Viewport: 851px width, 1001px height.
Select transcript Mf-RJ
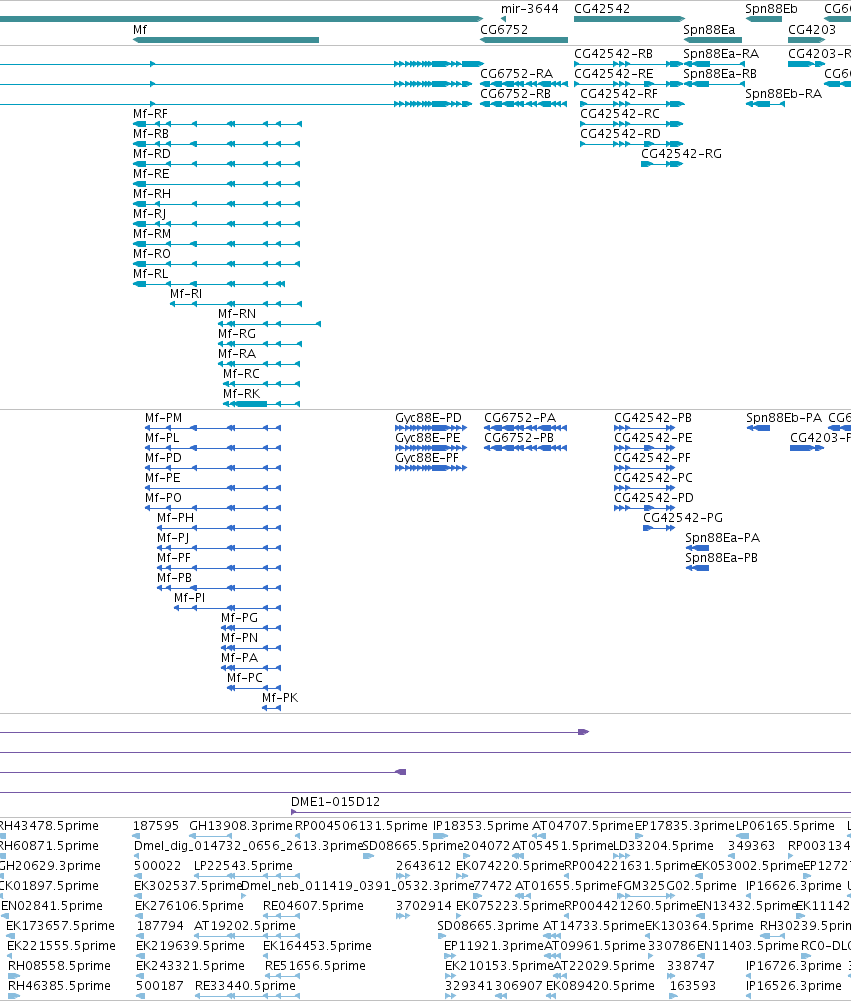(149, 214)
